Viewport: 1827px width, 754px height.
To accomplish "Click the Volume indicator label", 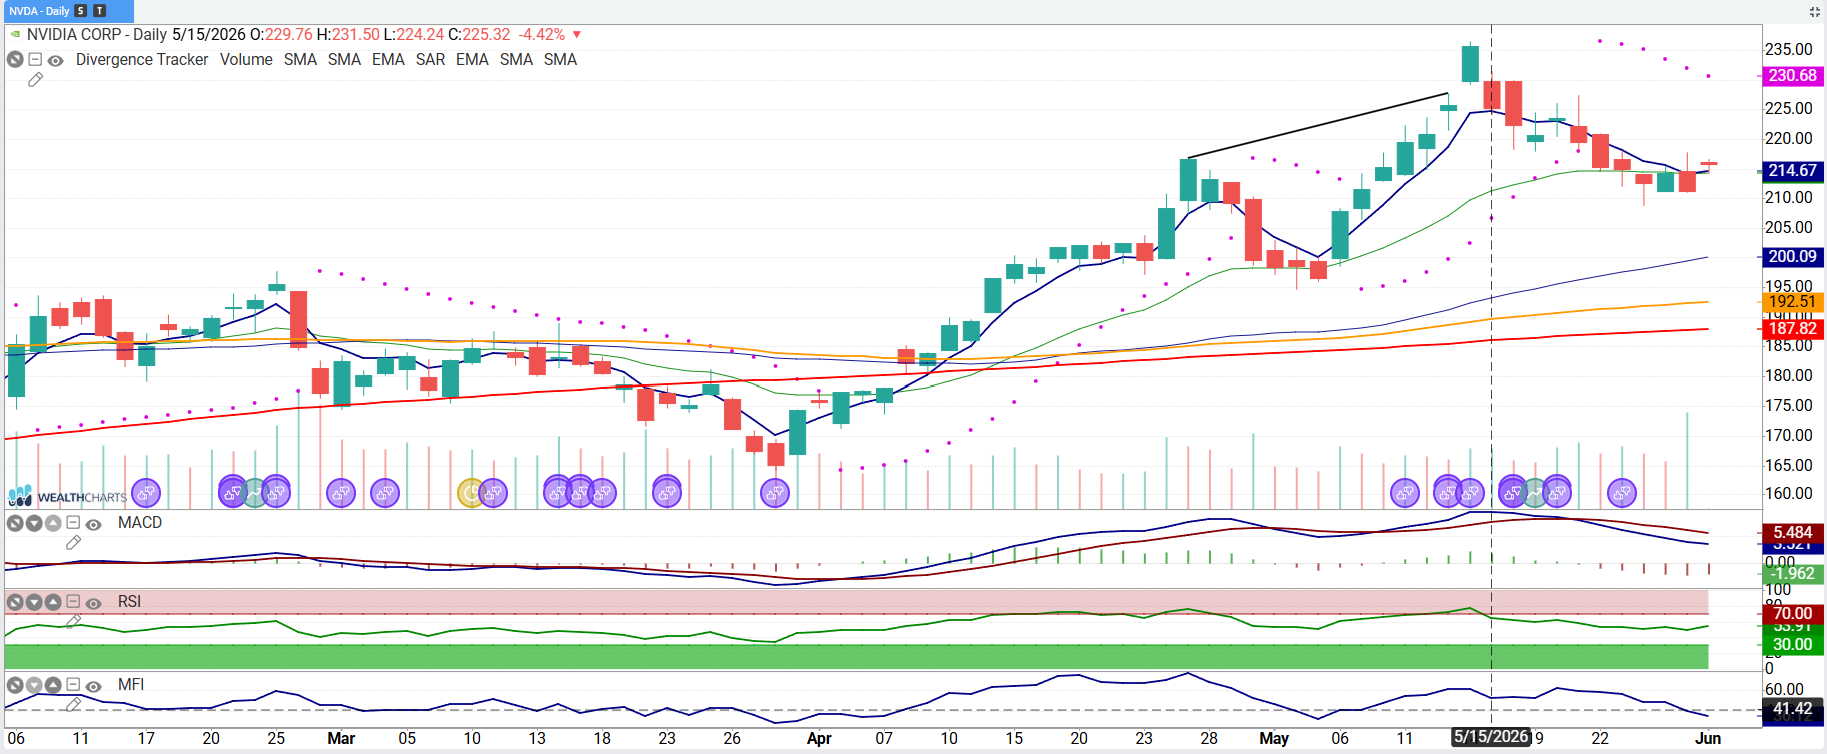I will coord(246,60).
